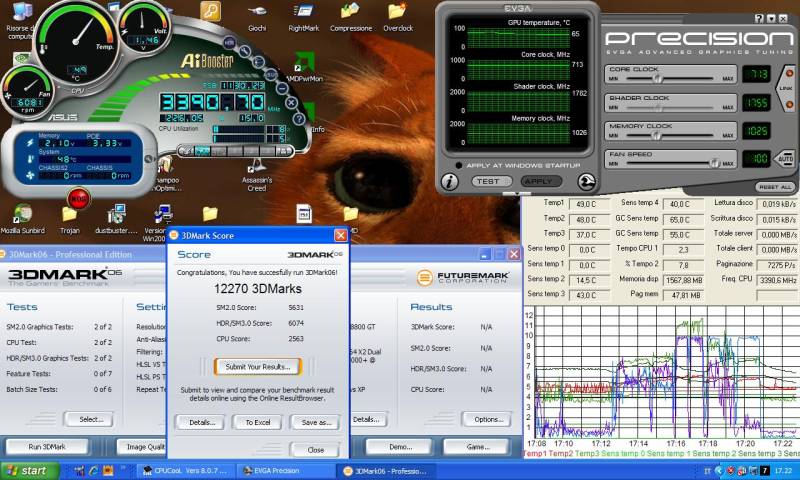Open the dustbuster desktop icon
800x480 pixels.
click(x=116, y=219)
